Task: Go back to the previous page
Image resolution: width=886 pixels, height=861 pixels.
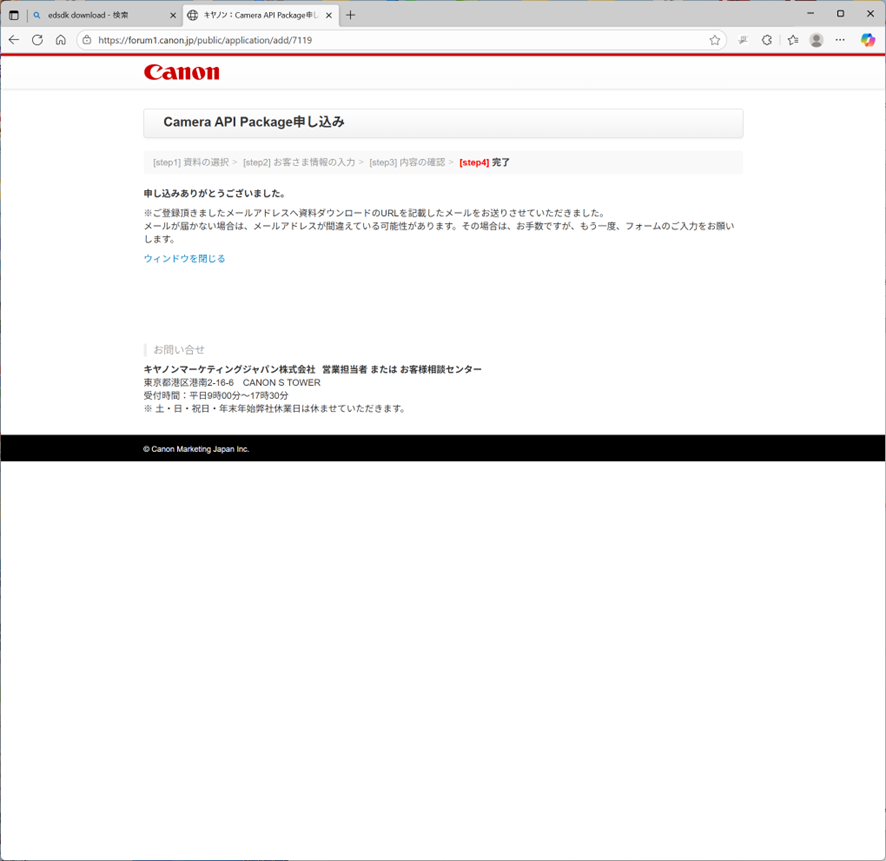Action: click(14, 40)
